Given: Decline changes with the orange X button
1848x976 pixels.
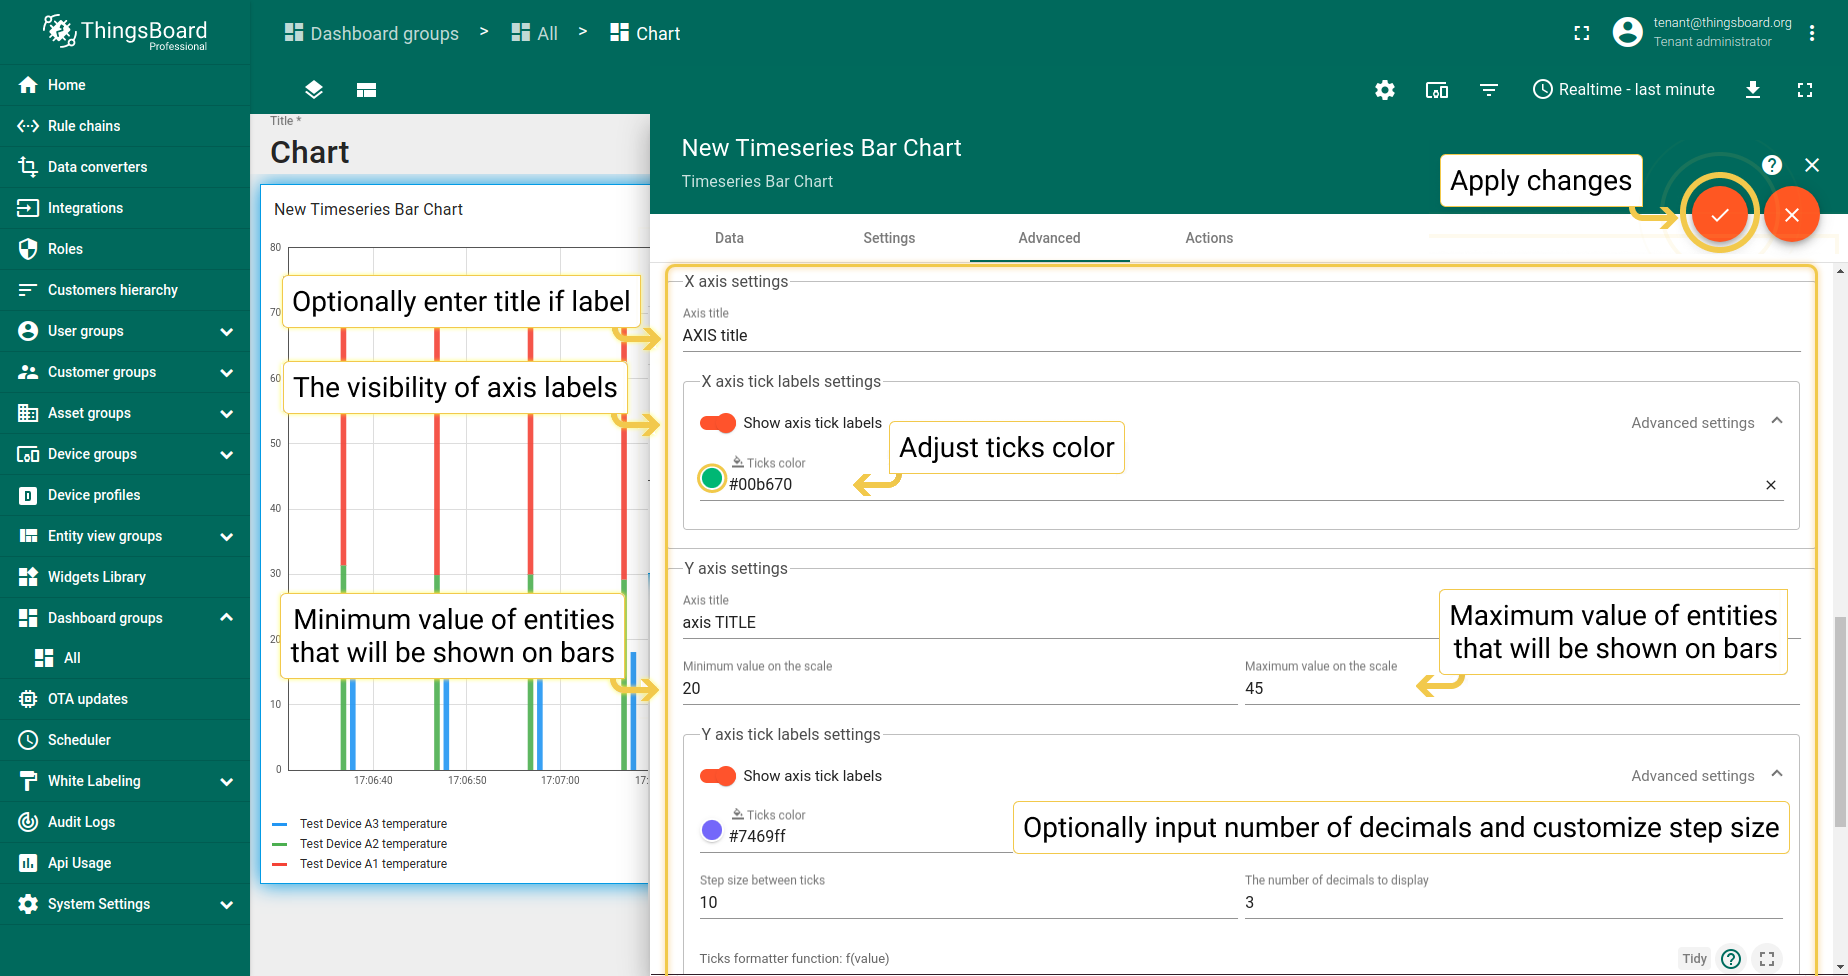Looking at the screenshot, I should (1791, 214).
